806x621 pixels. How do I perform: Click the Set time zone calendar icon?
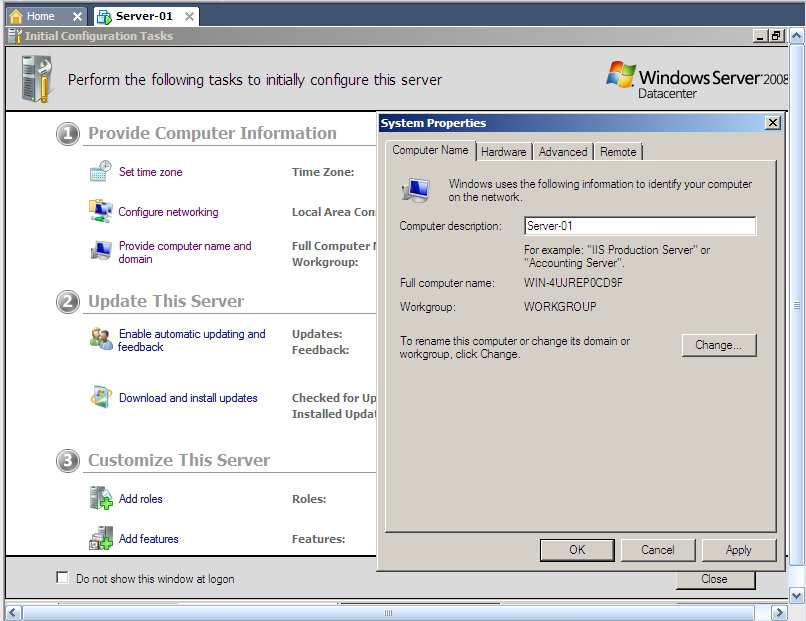coord(100,171)
